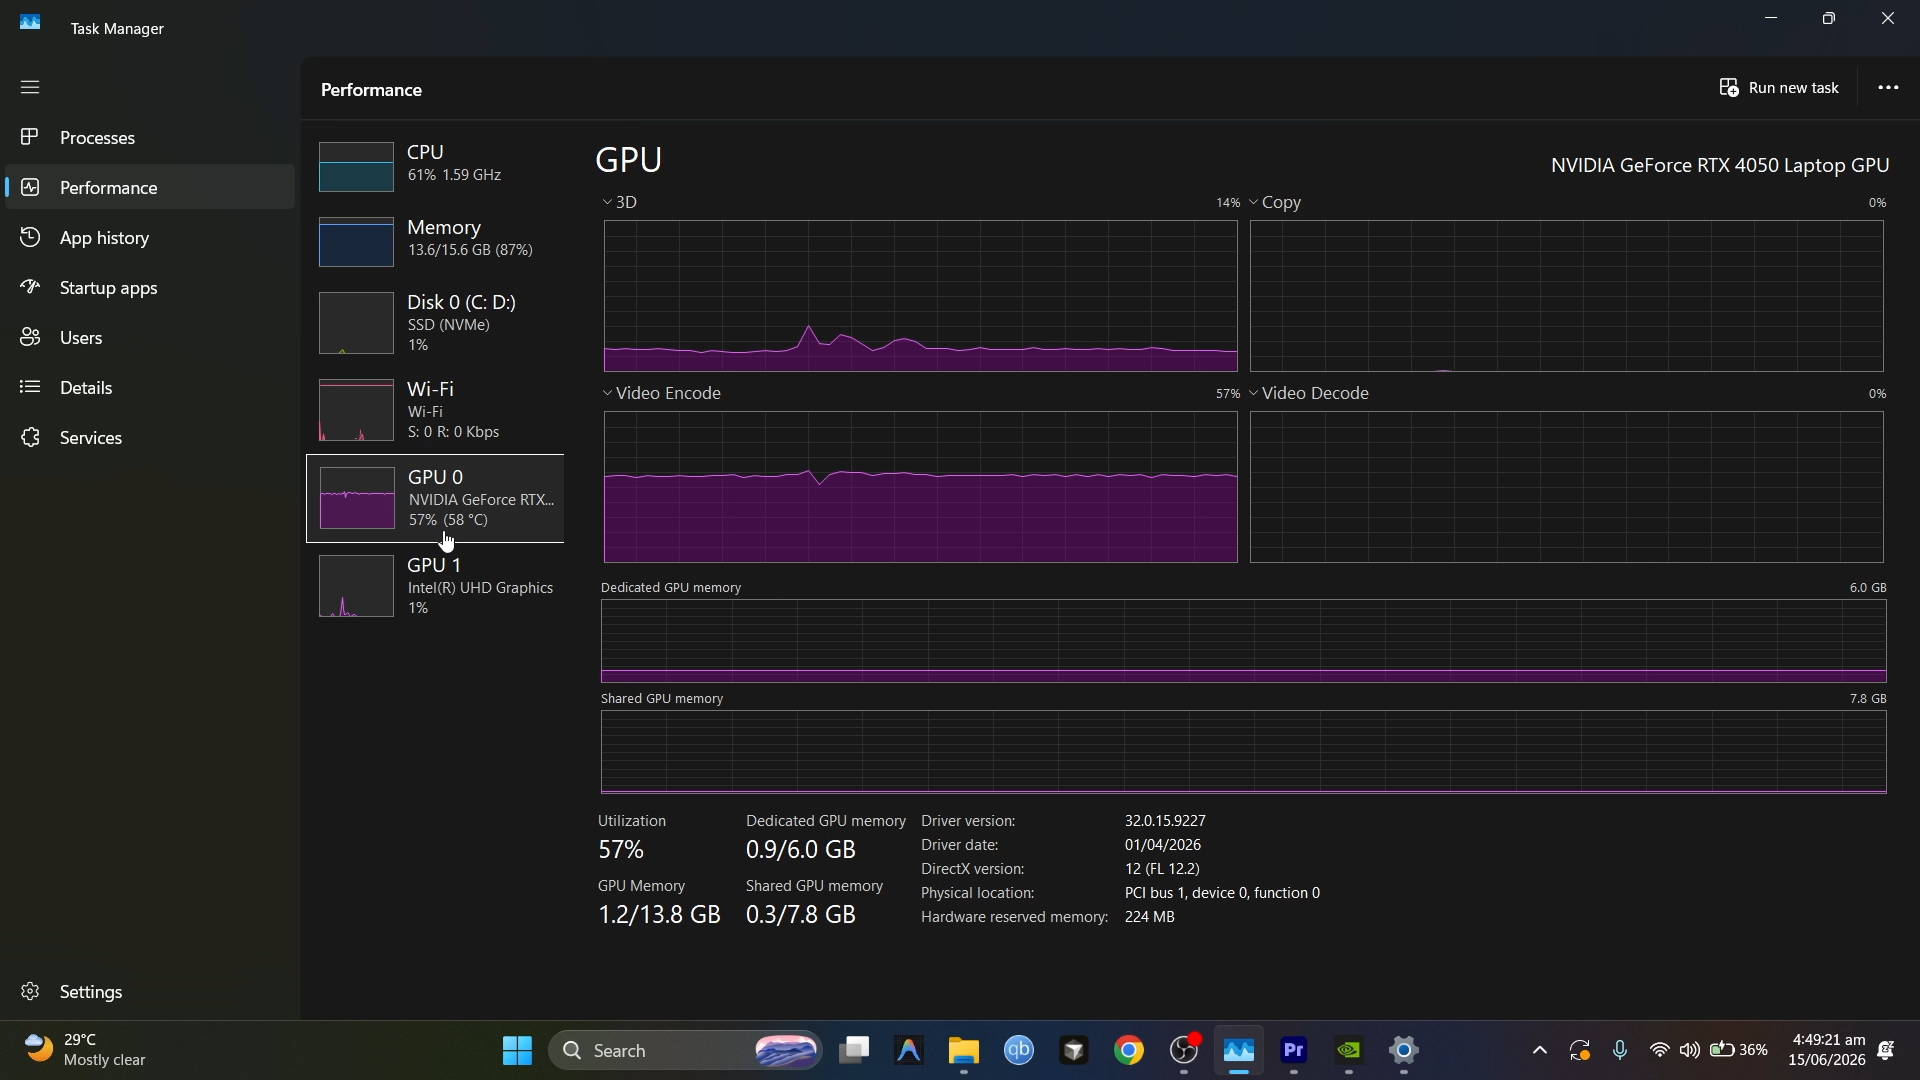The height and width of the screenshot is (1080, 1920).
Task: Open the Users page
Action: pos(150,337)
